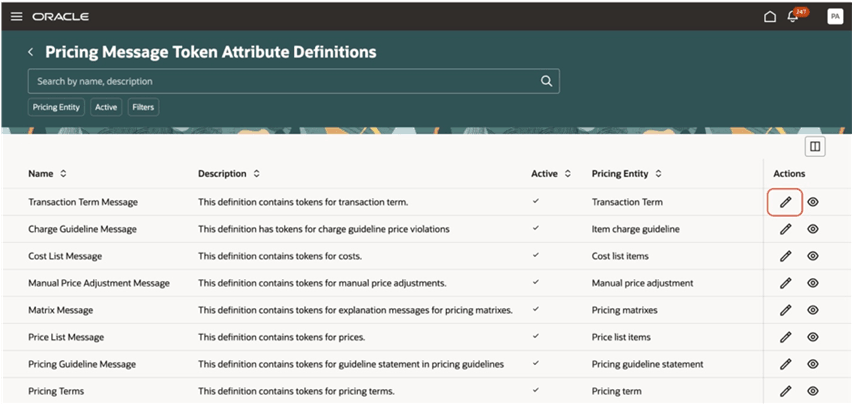This screenshot has width=854, height=406.
Task: Open the column layout icon above table
Action: (x=815, y=146)
